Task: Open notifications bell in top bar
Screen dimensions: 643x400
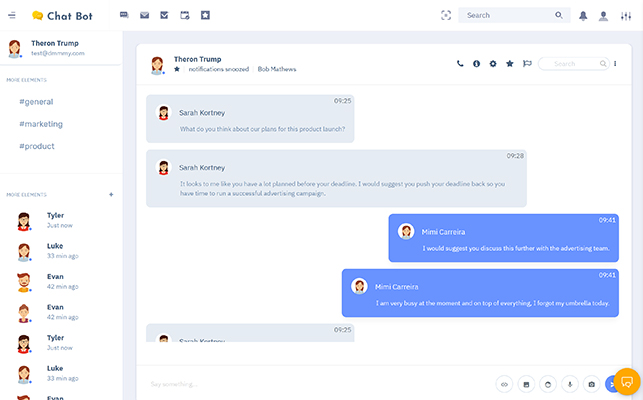Action: (x=583, y=16)
